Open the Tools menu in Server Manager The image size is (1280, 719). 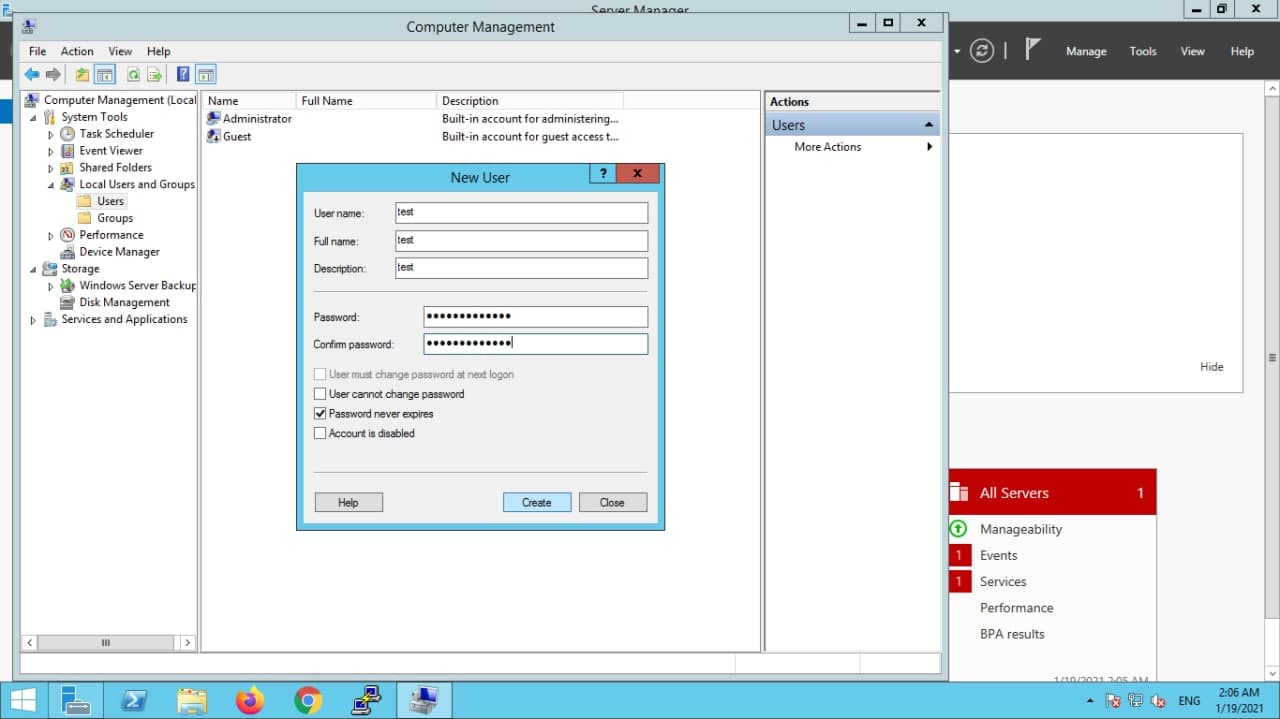(x=1142, y=51)
